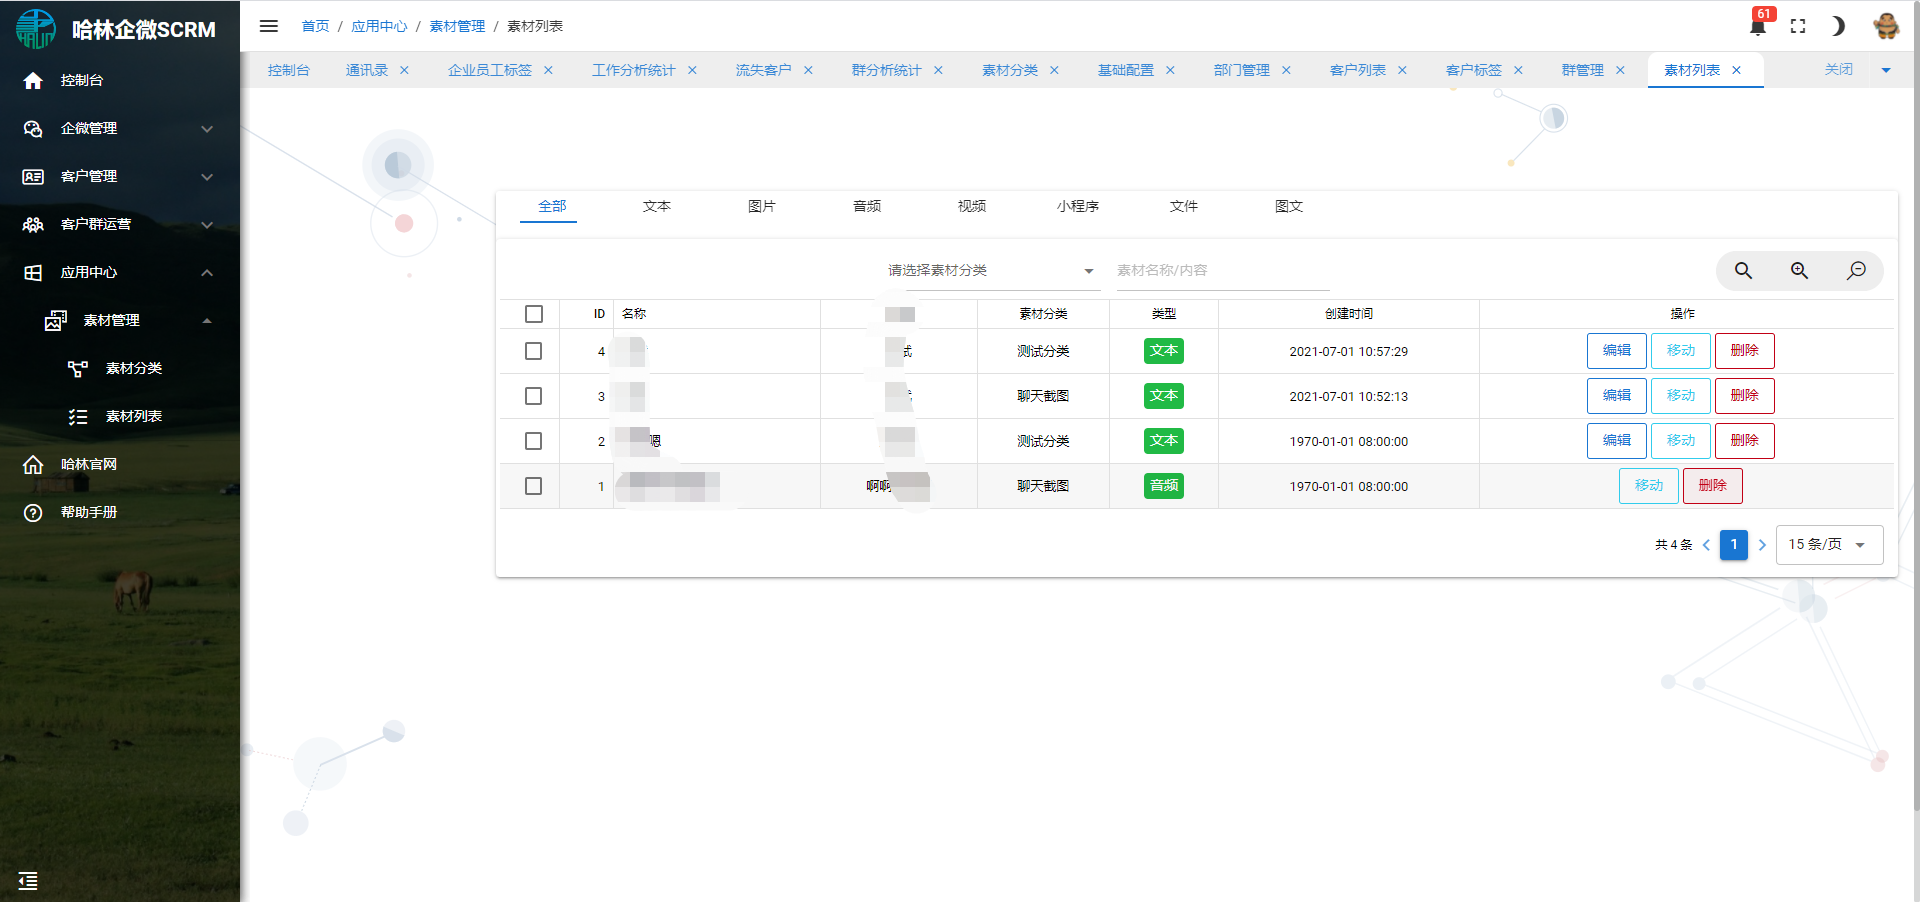Expand the 客户管理 menu chevron

coord(207,176)
